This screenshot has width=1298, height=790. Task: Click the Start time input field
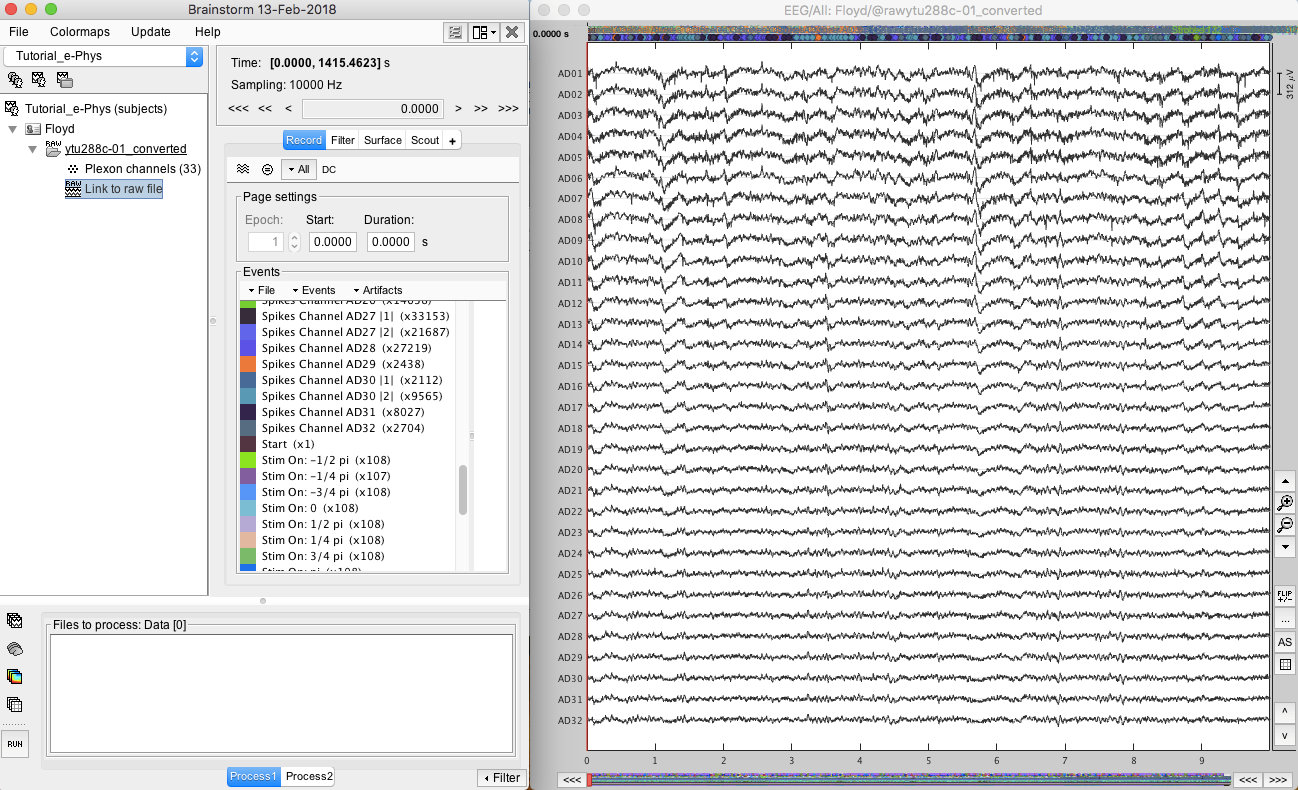coord(332,242)
